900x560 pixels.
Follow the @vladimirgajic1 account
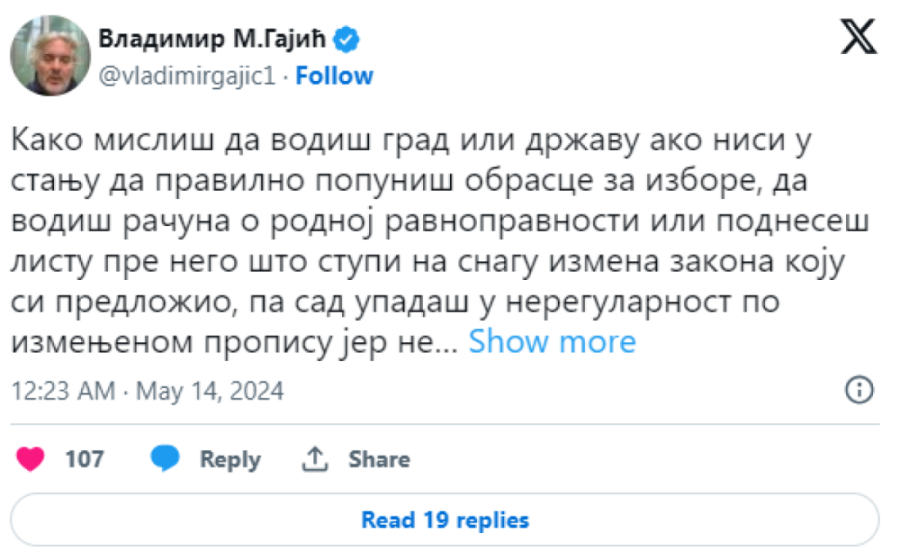tap(334, 76)
